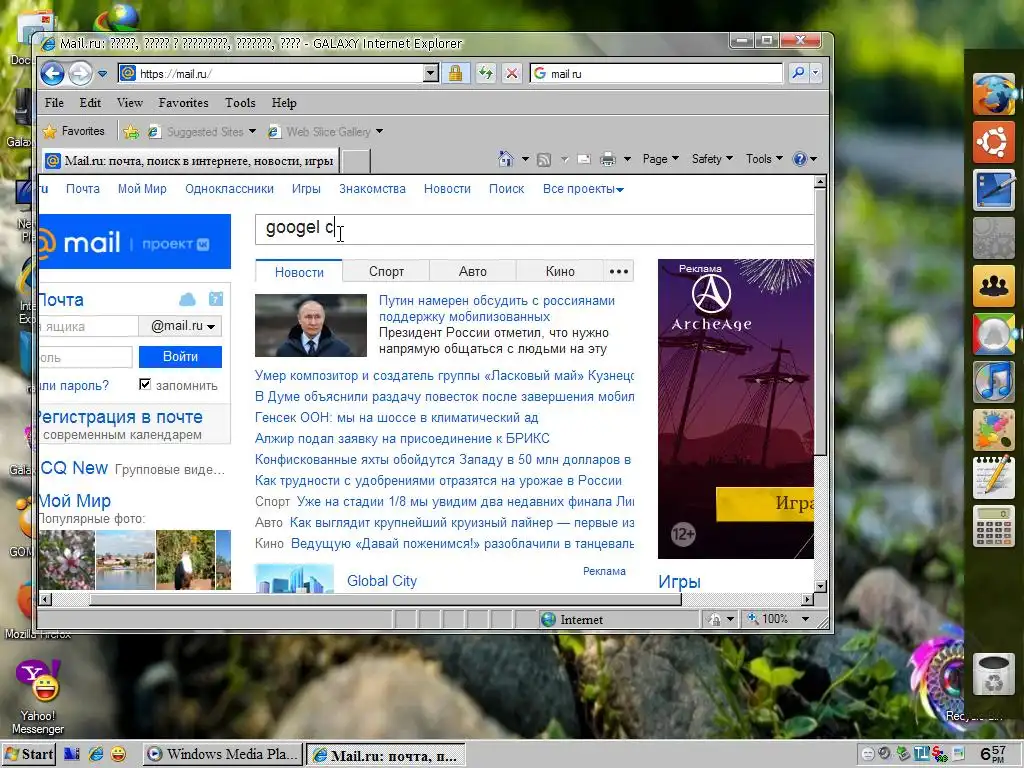
Task: Select the @mail.ru domain combo box
Action: [181, 326]
